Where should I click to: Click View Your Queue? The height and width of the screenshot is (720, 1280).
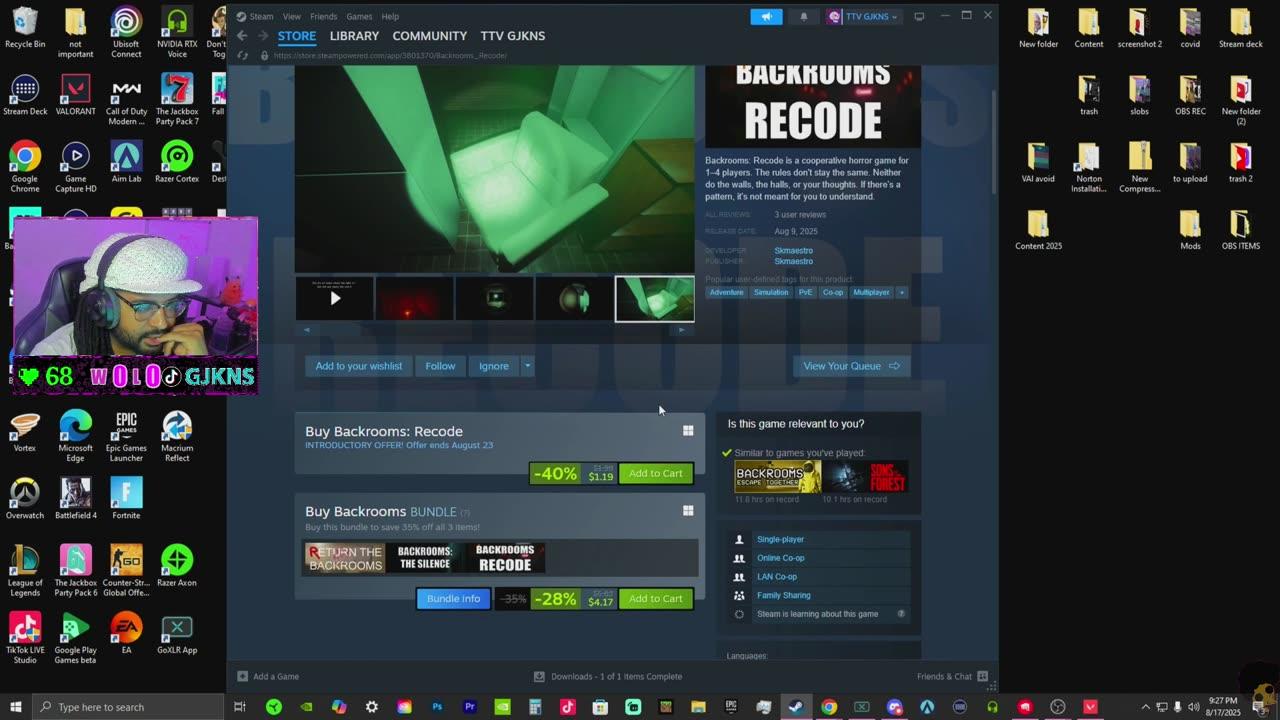coord(852,366)
